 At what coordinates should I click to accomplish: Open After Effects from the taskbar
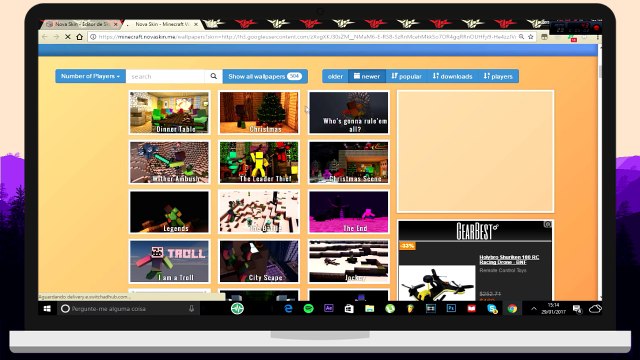tap(329, 308)
